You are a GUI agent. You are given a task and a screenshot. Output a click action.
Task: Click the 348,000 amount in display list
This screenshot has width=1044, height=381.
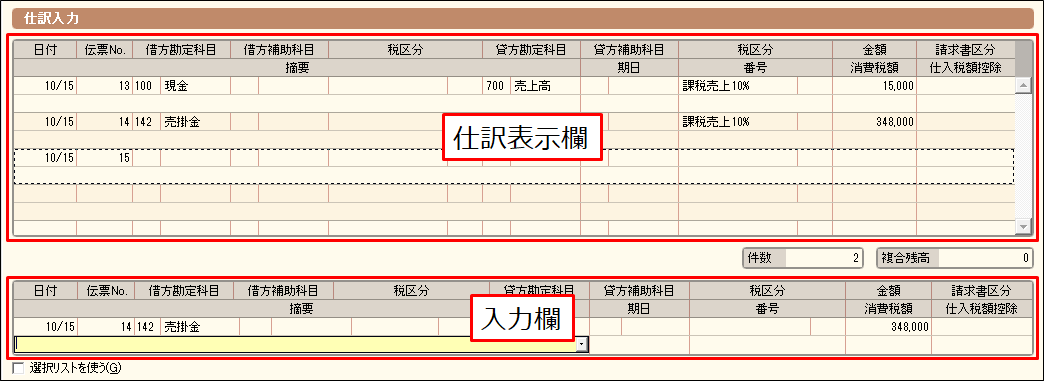pos(874,122)
